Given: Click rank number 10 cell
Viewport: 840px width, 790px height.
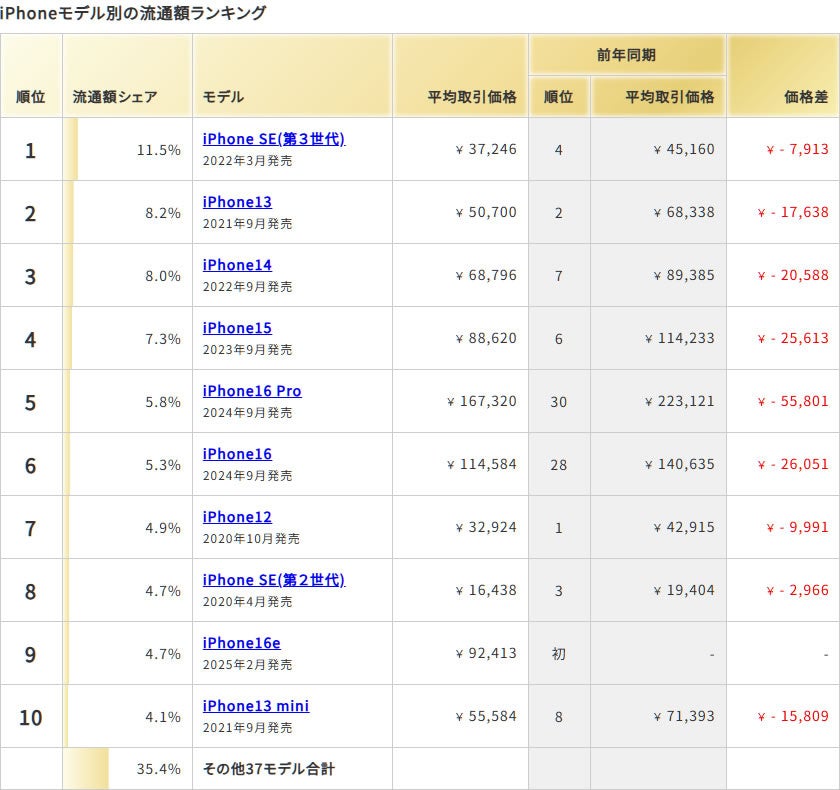Looking at the screenshot, I should click(x=31, y=717).
